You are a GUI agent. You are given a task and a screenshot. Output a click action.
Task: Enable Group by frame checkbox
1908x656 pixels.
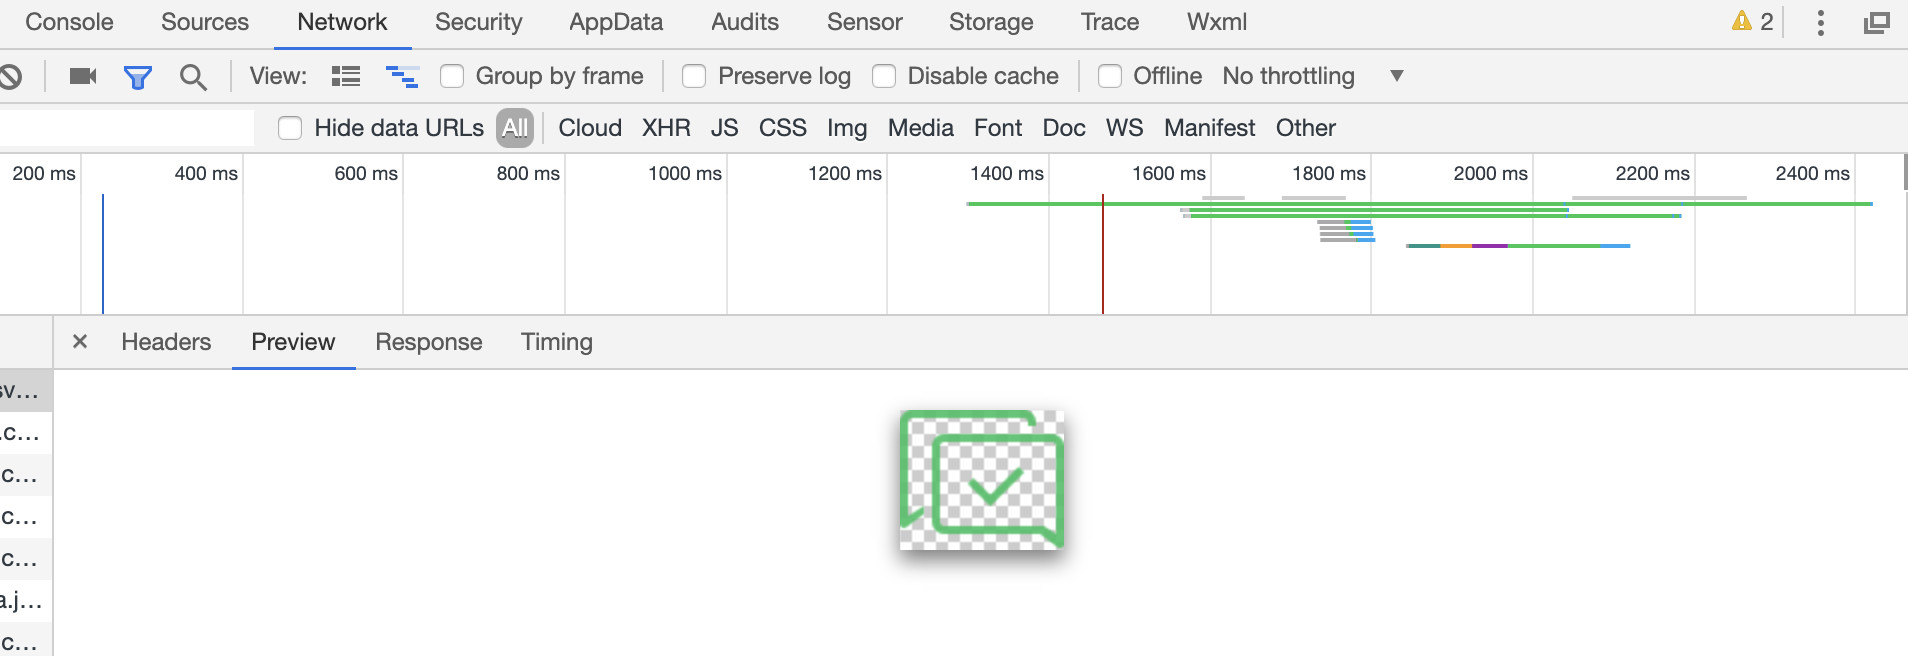click(452, 76)
